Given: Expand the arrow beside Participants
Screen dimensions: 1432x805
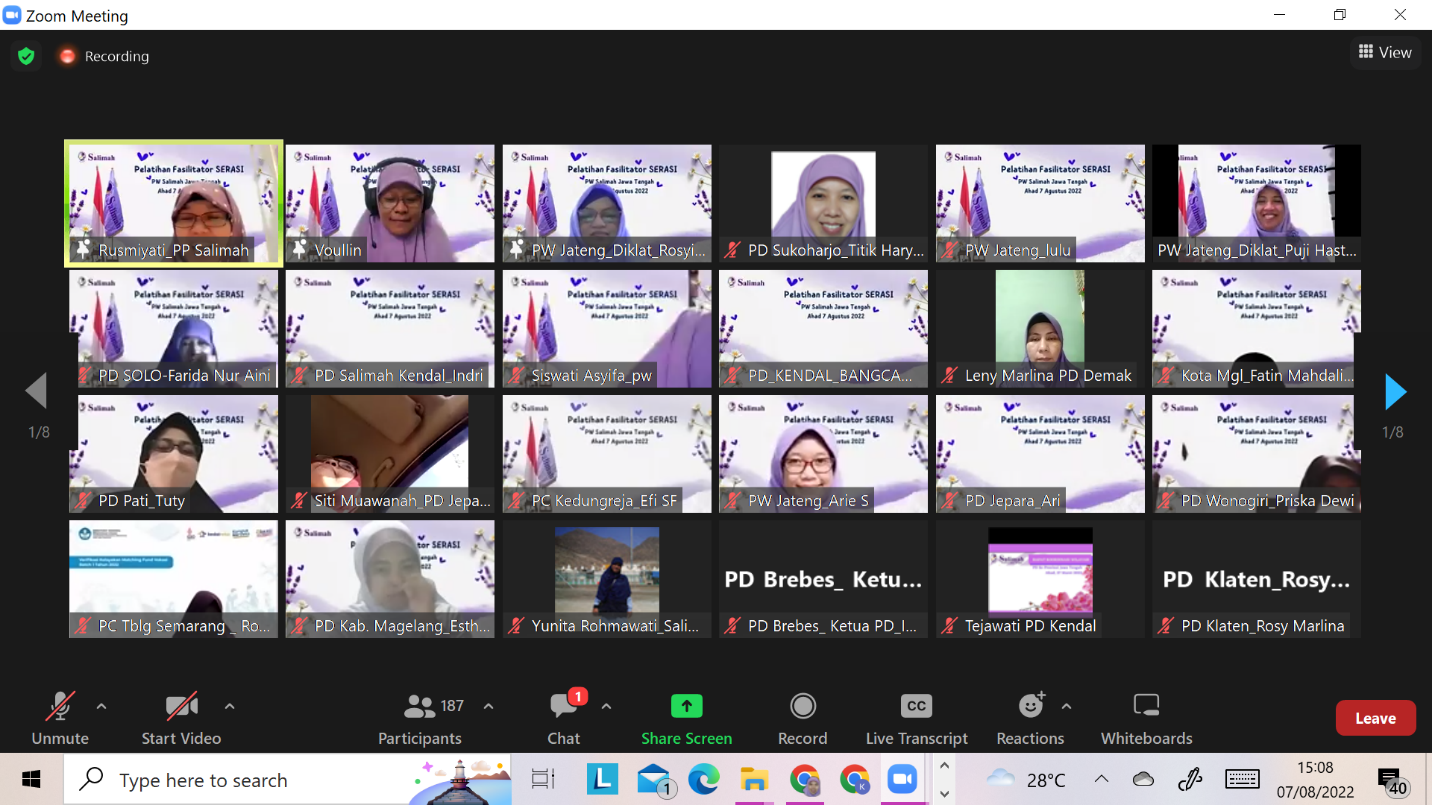Looking at the screenshot, I should click(488, 706).
